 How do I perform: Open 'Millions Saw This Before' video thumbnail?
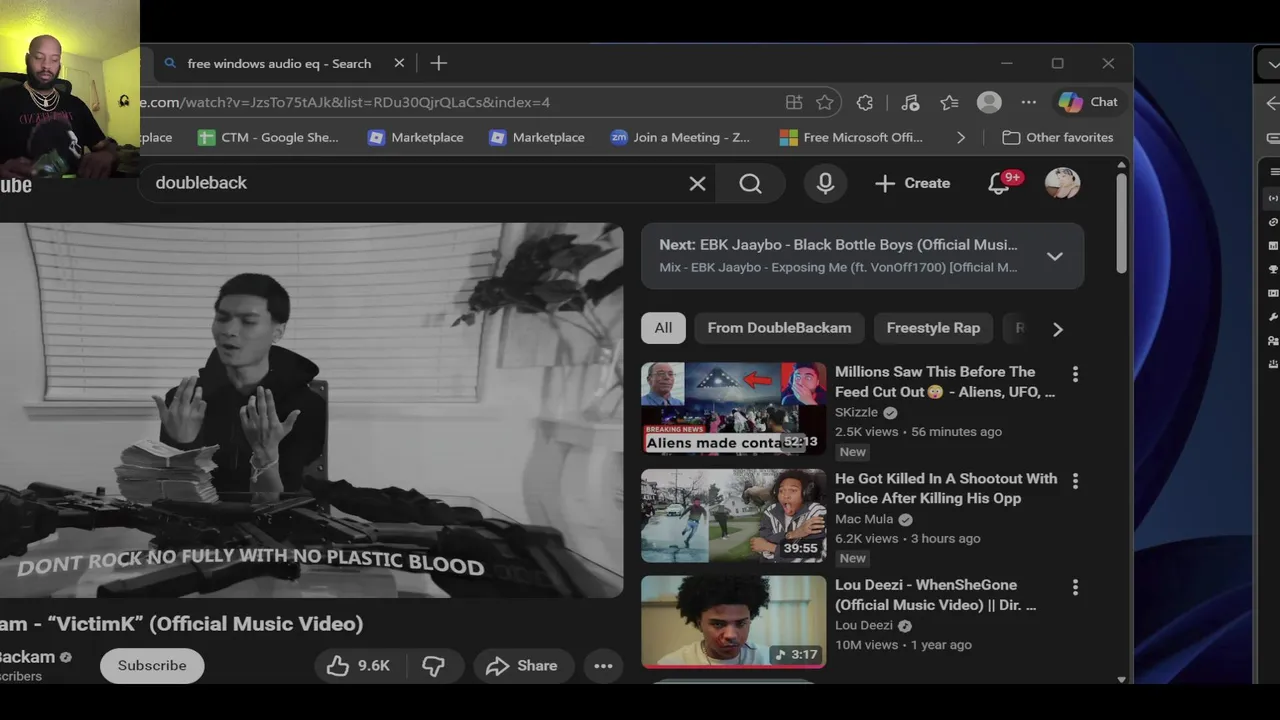[x=733, y=408]
